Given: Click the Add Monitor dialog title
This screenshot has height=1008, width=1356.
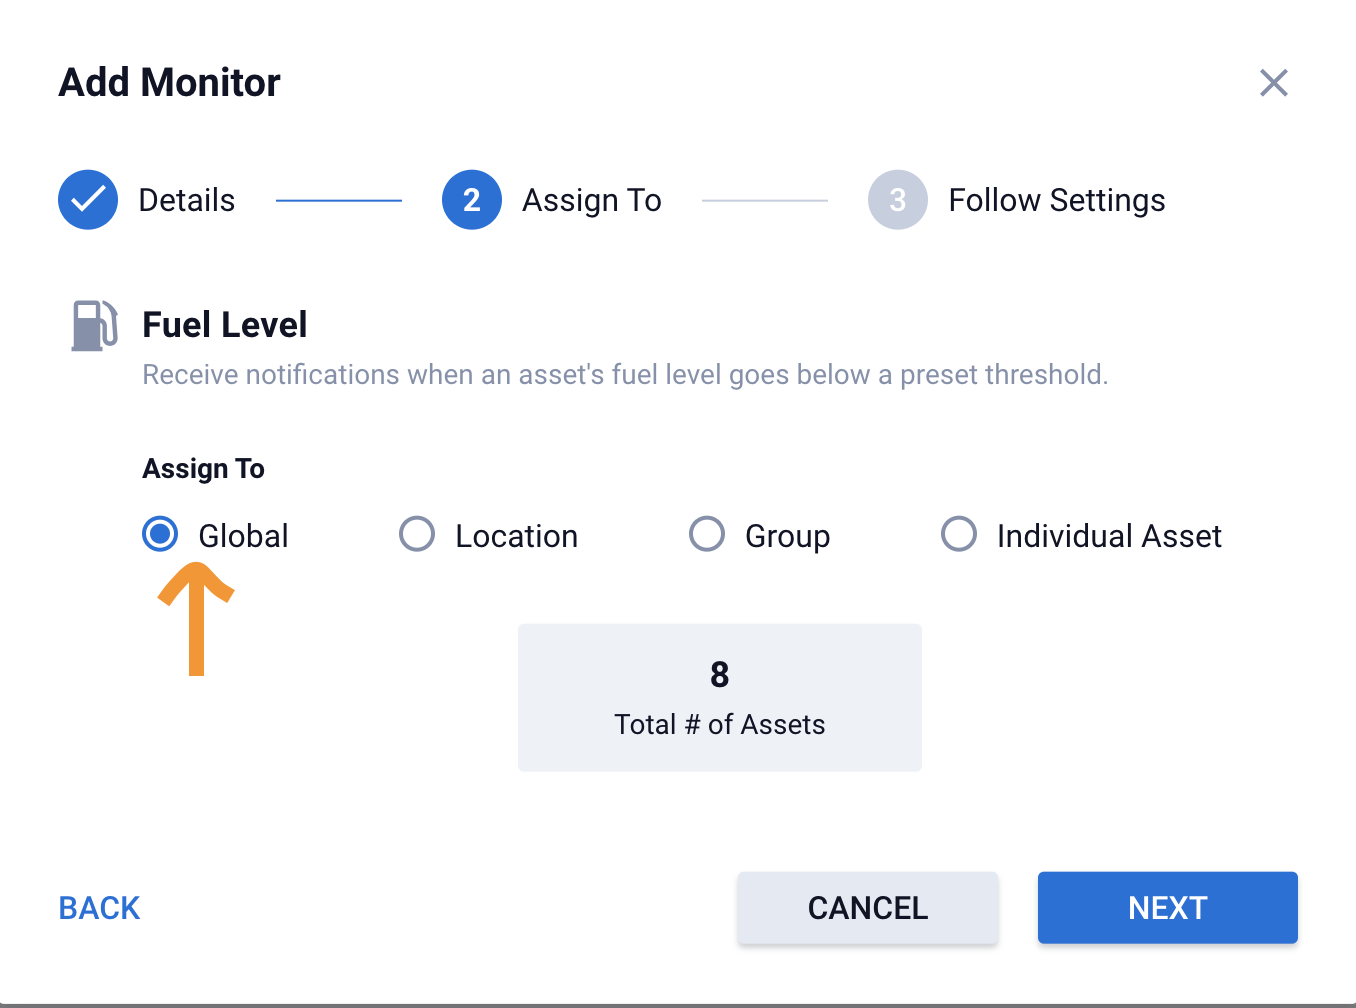Looking at the screenshot, I should pyautogui.click(x=169, y=82).
